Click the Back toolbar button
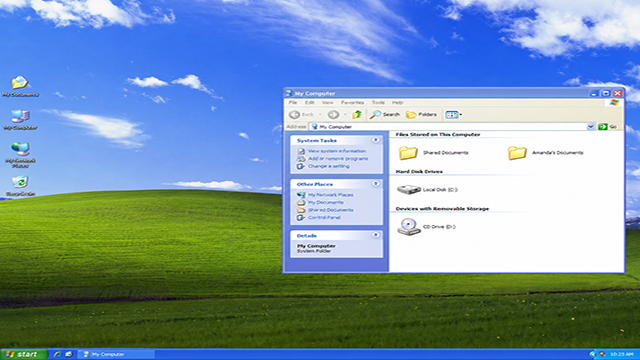The image size is (640, 360). (x=301, y=115)
